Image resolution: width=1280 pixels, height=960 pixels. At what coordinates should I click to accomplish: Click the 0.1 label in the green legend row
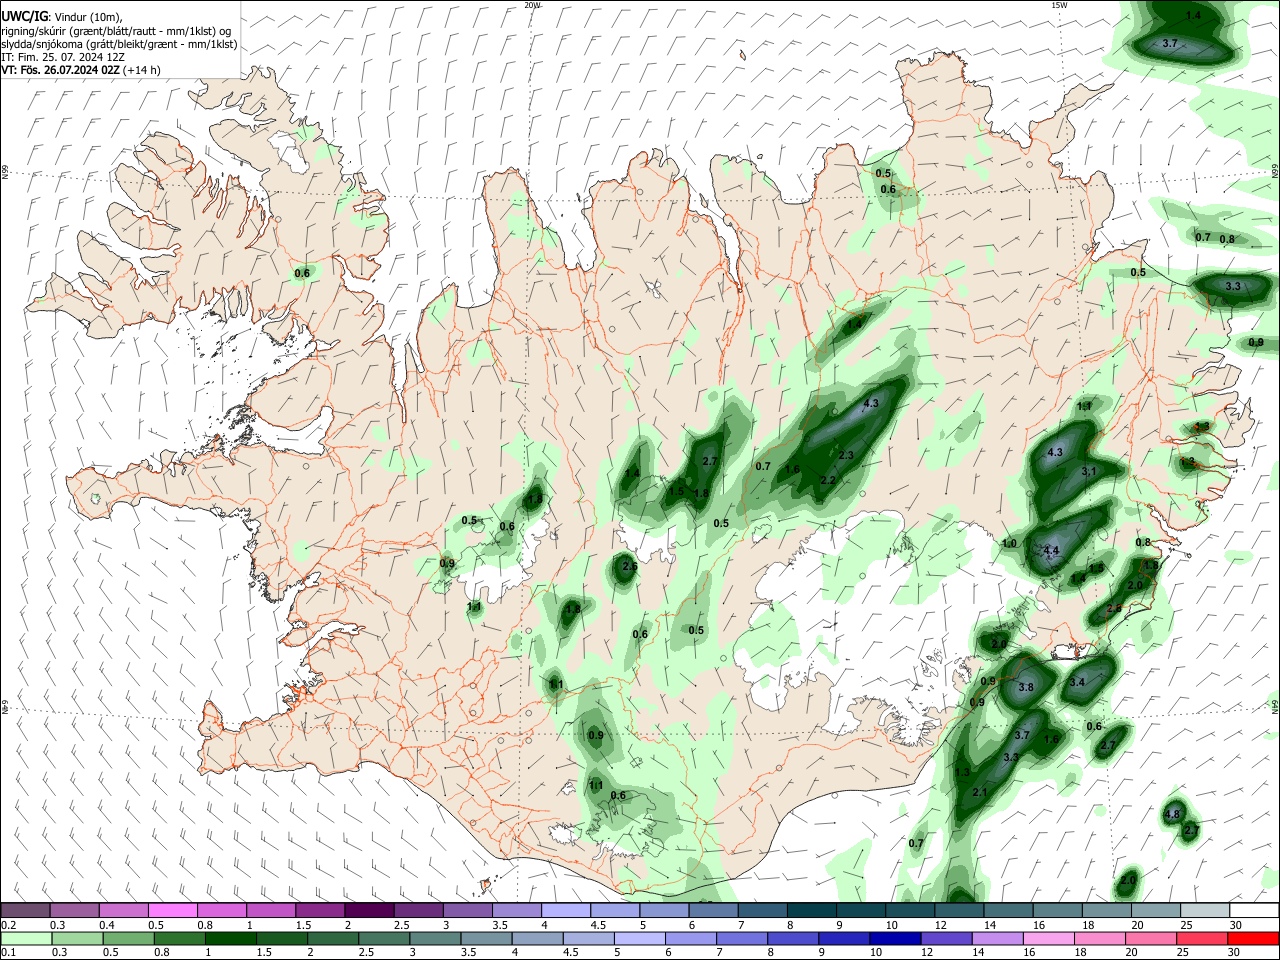tap(9, 952)
